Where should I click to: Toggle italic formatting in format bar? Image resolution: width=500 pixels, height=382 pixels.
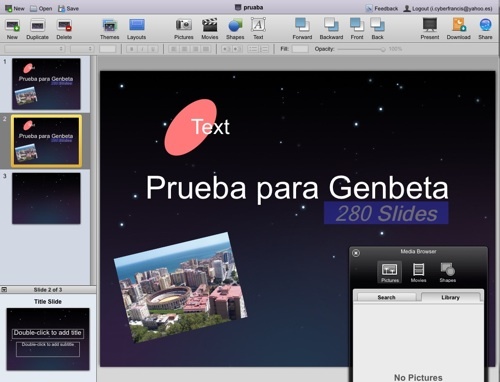coord(142,49)
